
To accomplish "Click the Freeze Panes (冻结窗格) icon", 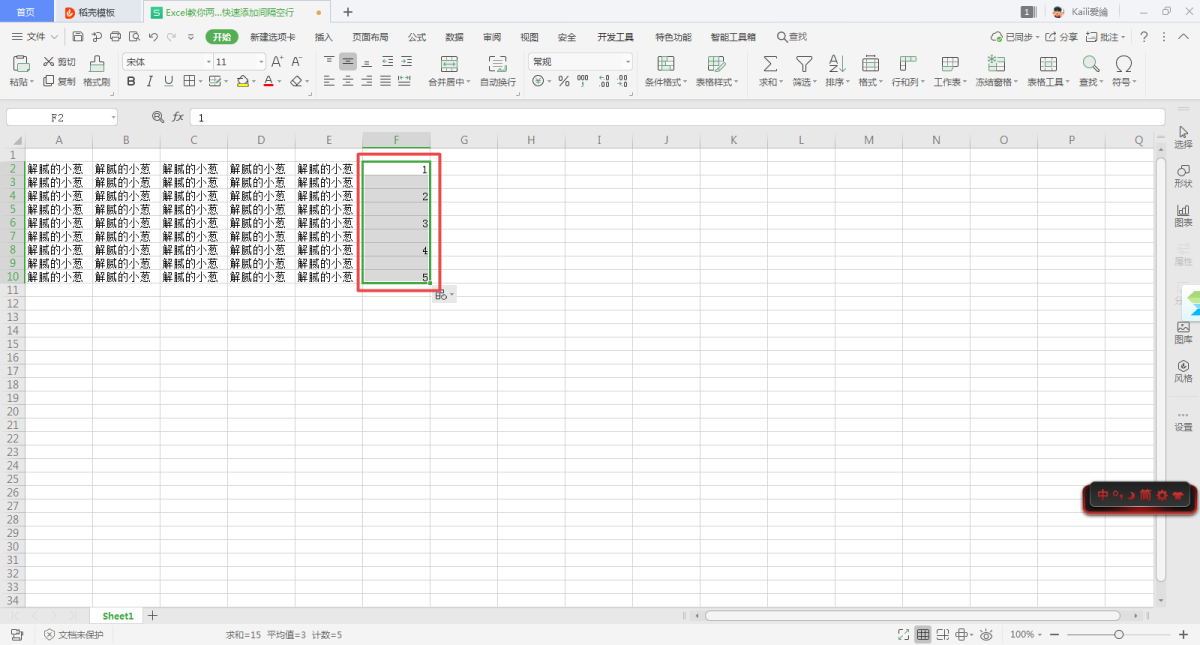I will (996, 64).
